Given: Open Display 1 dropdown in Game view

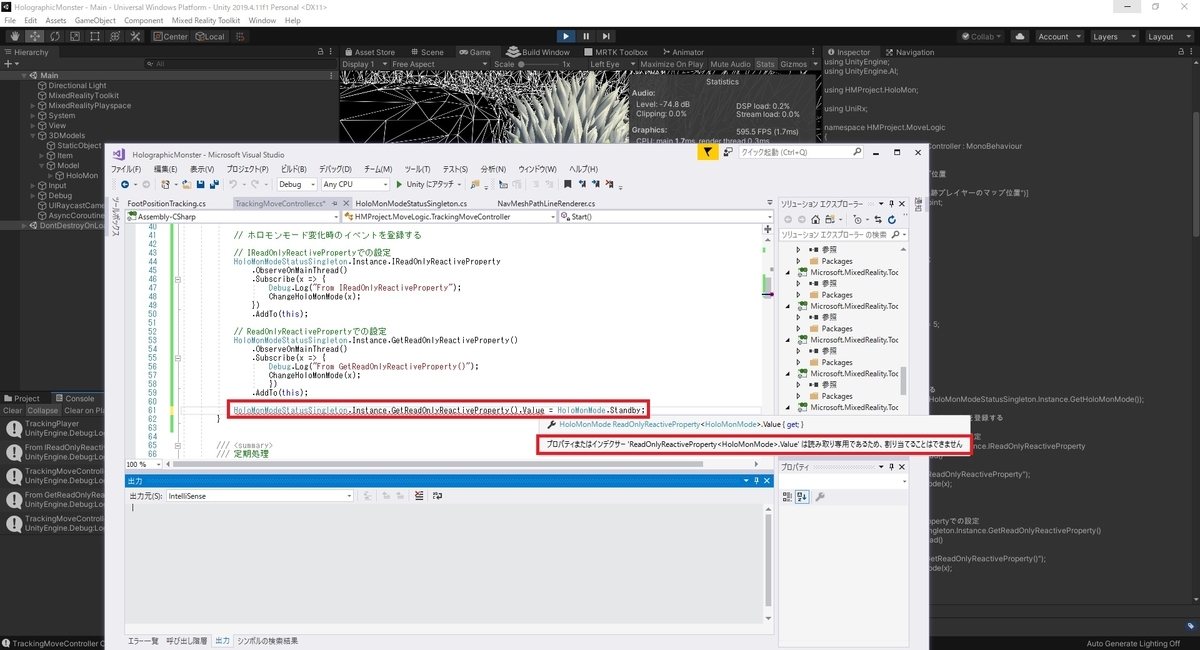Looking at the screenshot, I should click(363, 64).
